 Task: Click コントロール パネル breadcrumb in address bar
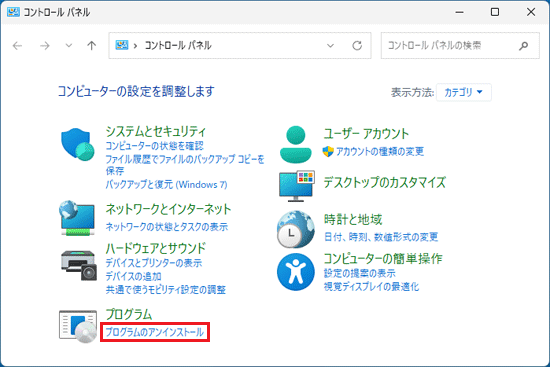coord(178,45)
